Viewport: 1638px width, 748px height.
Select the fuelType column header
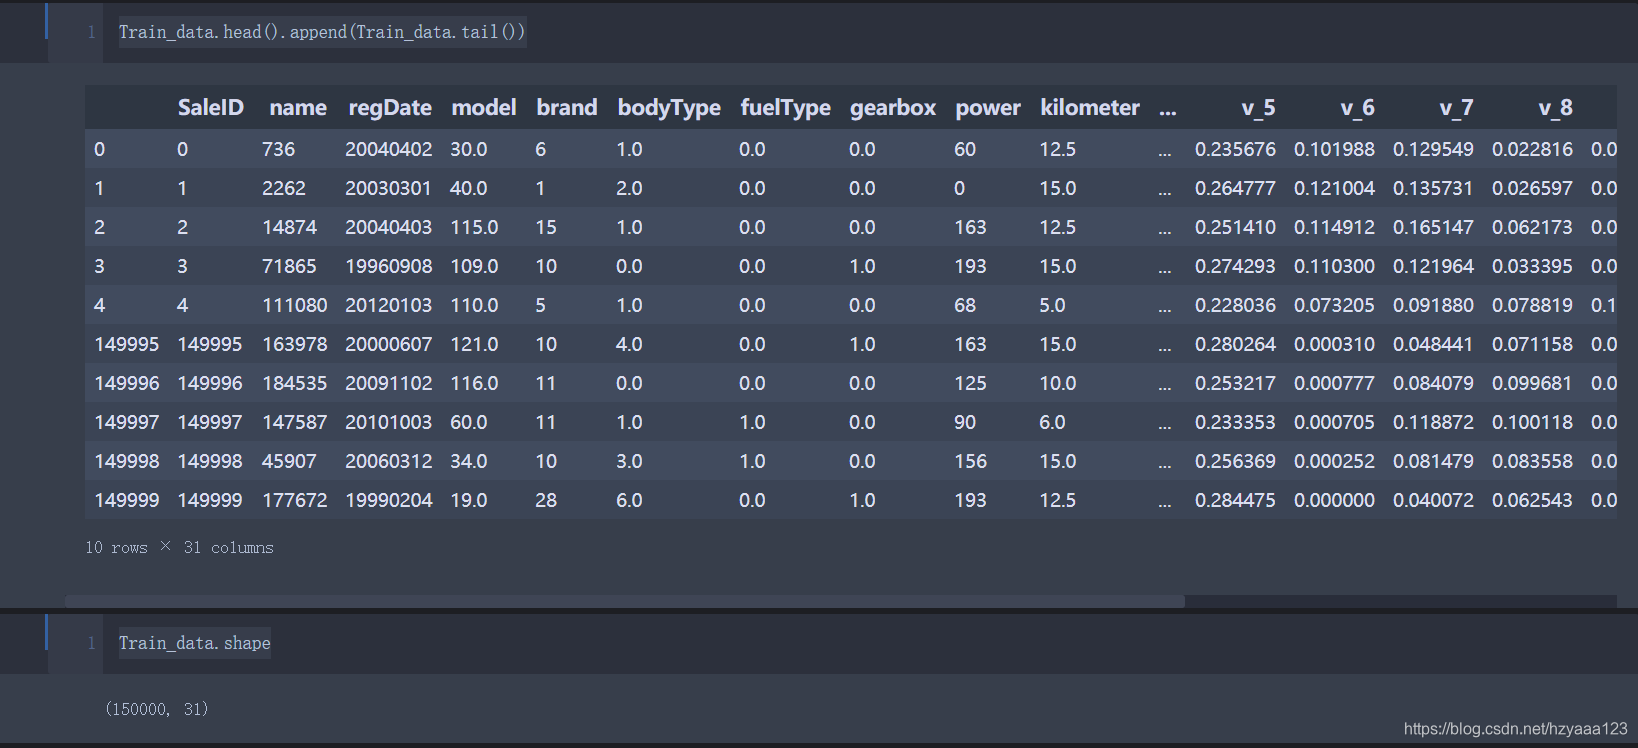[785, 108]
